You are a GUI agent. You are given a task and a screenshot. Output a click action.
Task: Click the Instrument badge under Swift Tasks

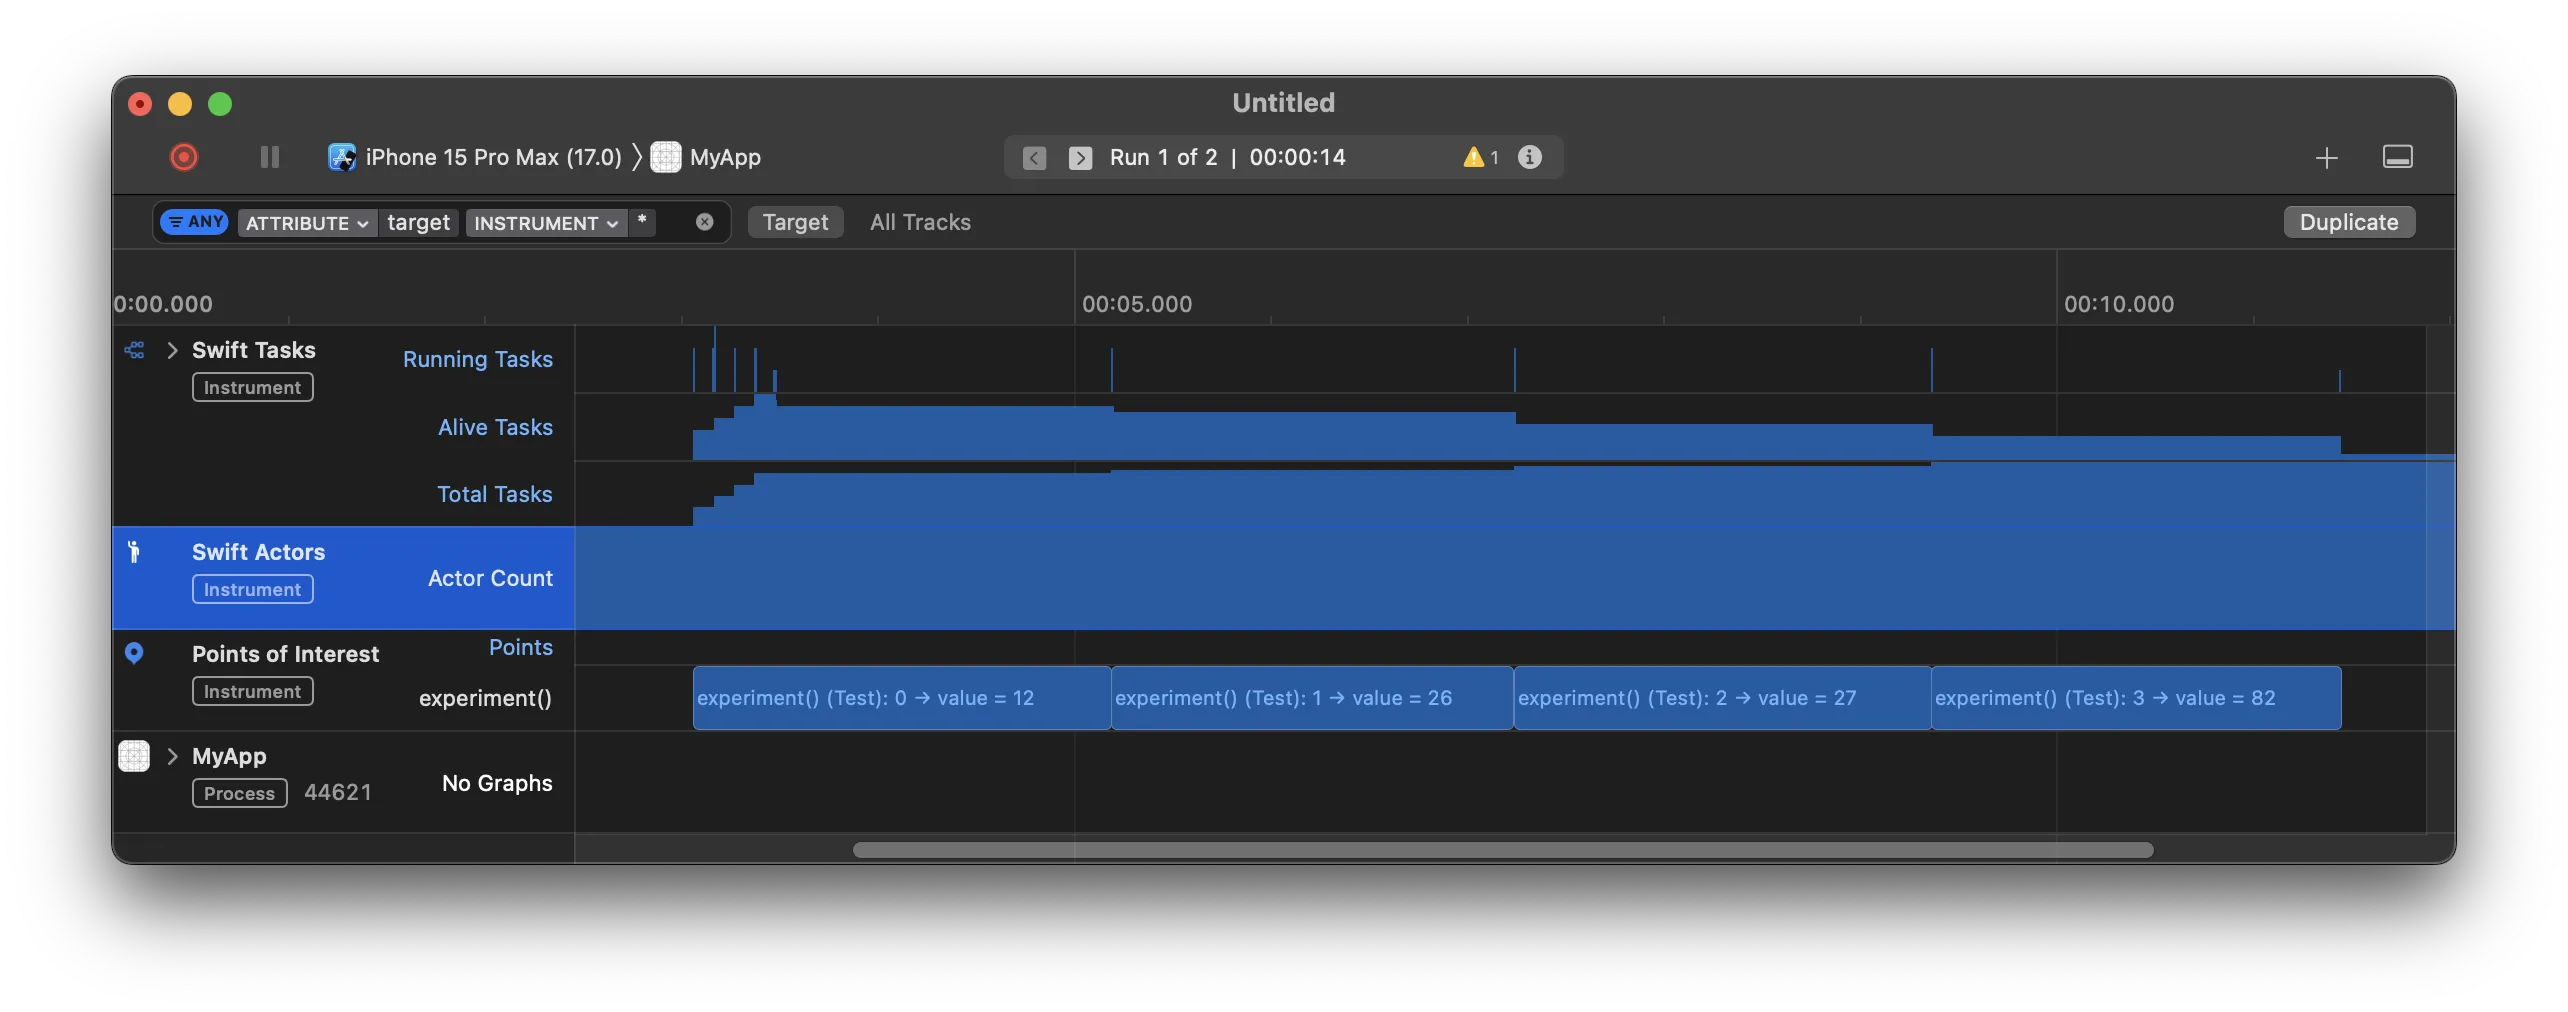click(x=252, y=387)
